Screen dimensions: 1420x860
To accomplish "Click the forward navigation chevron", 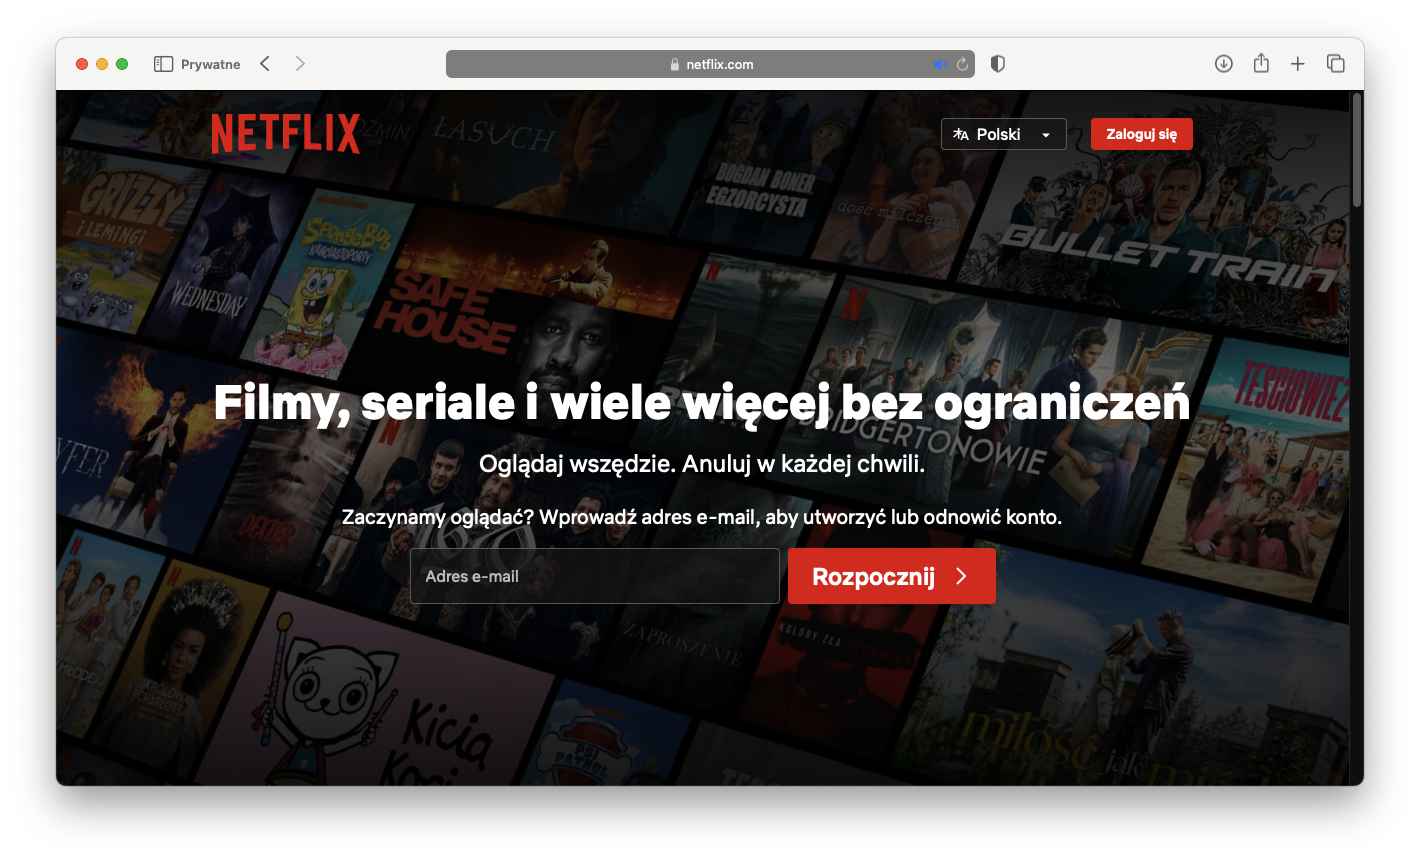I will [300, 63].
